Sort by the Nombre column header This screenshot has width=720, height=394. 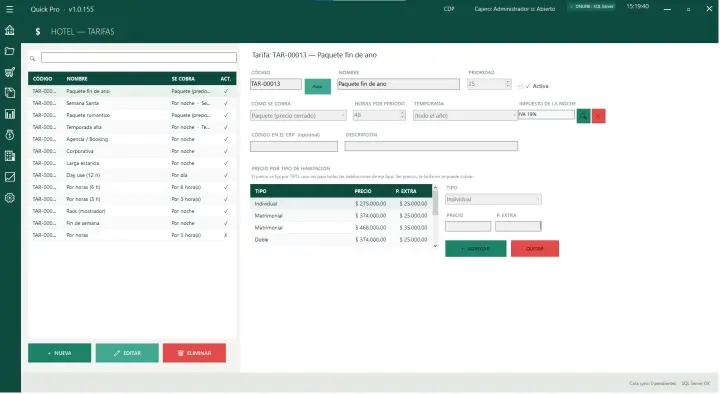pyautogui.click(x=77, y=79)
